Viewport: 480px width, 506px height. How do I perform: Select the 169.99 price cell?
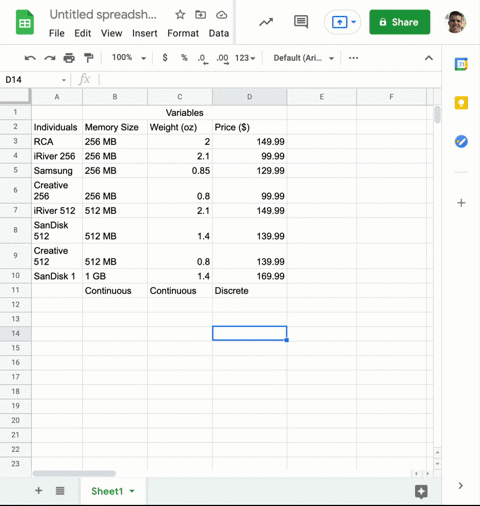coord(249,276)
